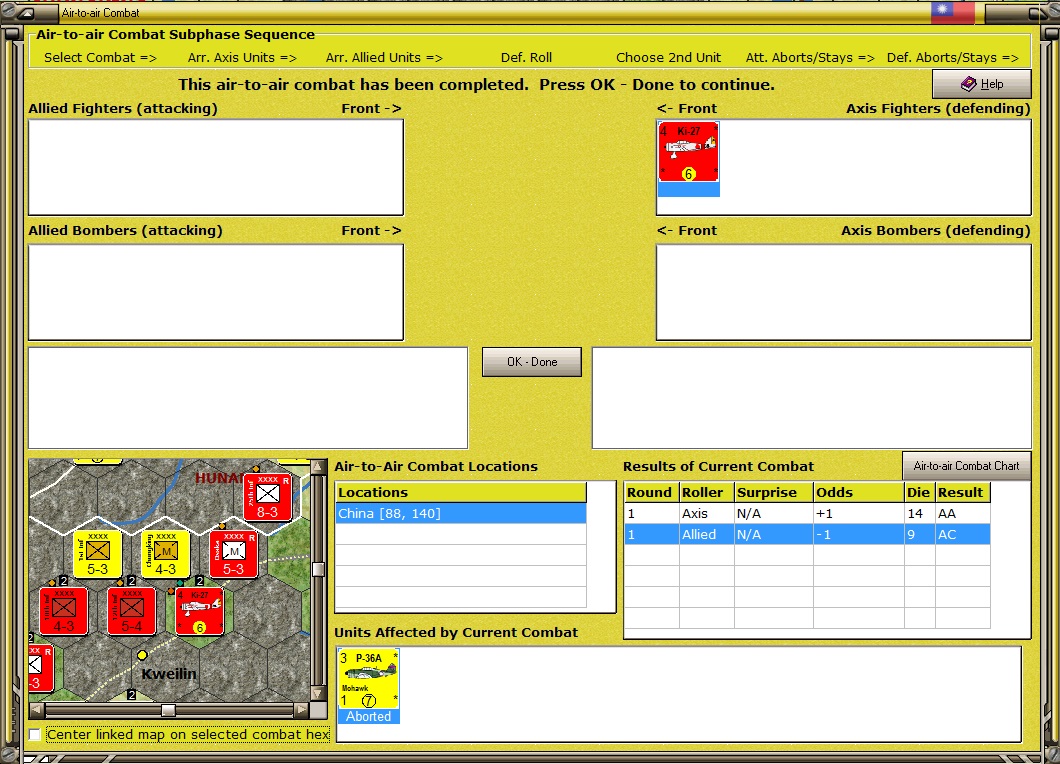Open the Help button
The width and height of the screenshot is (1060, 764).
click(x=982, y=84)
